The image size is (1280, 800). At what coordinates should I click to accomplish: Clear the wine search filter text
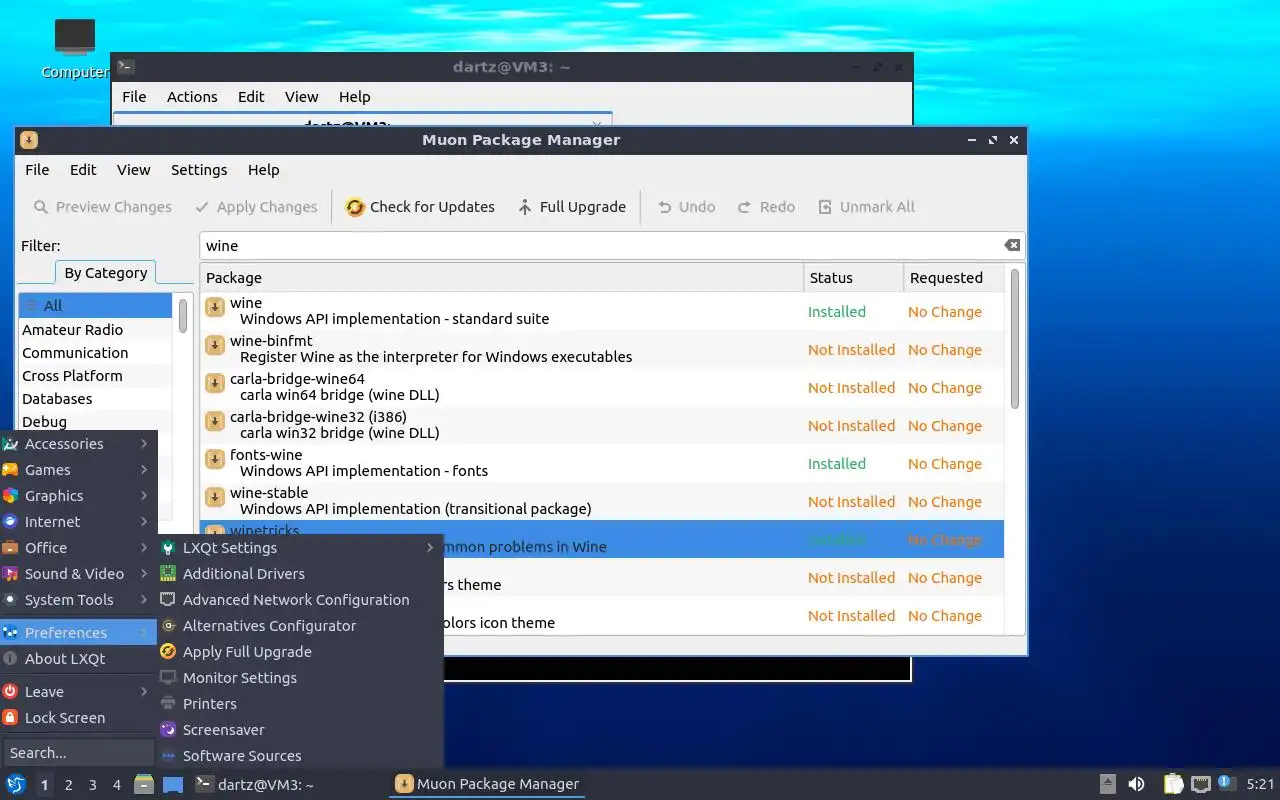coord(1012,245)
